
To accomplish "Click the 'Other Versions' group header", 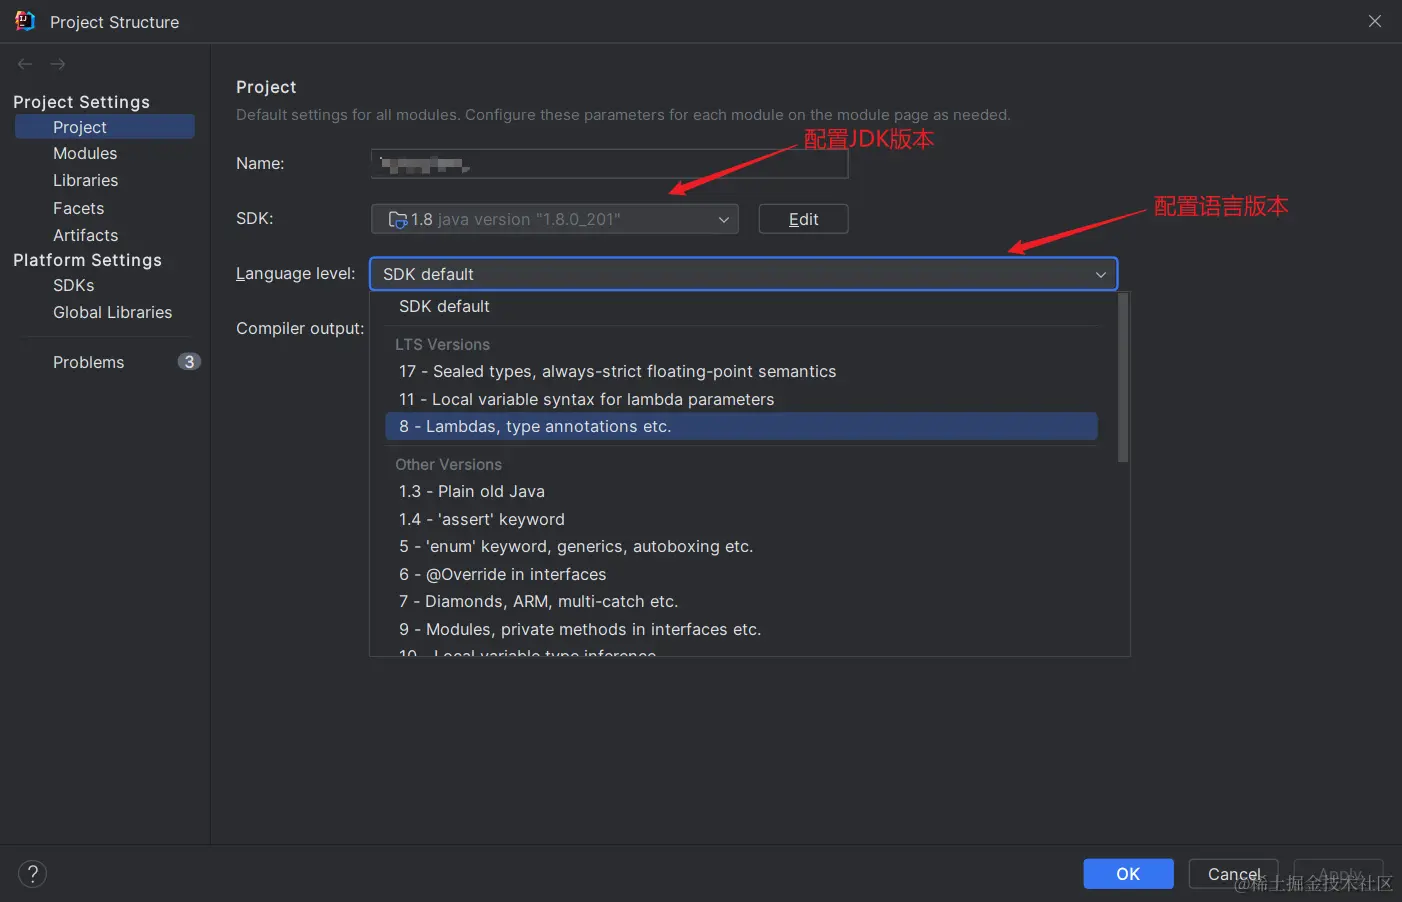I will 448,464.
